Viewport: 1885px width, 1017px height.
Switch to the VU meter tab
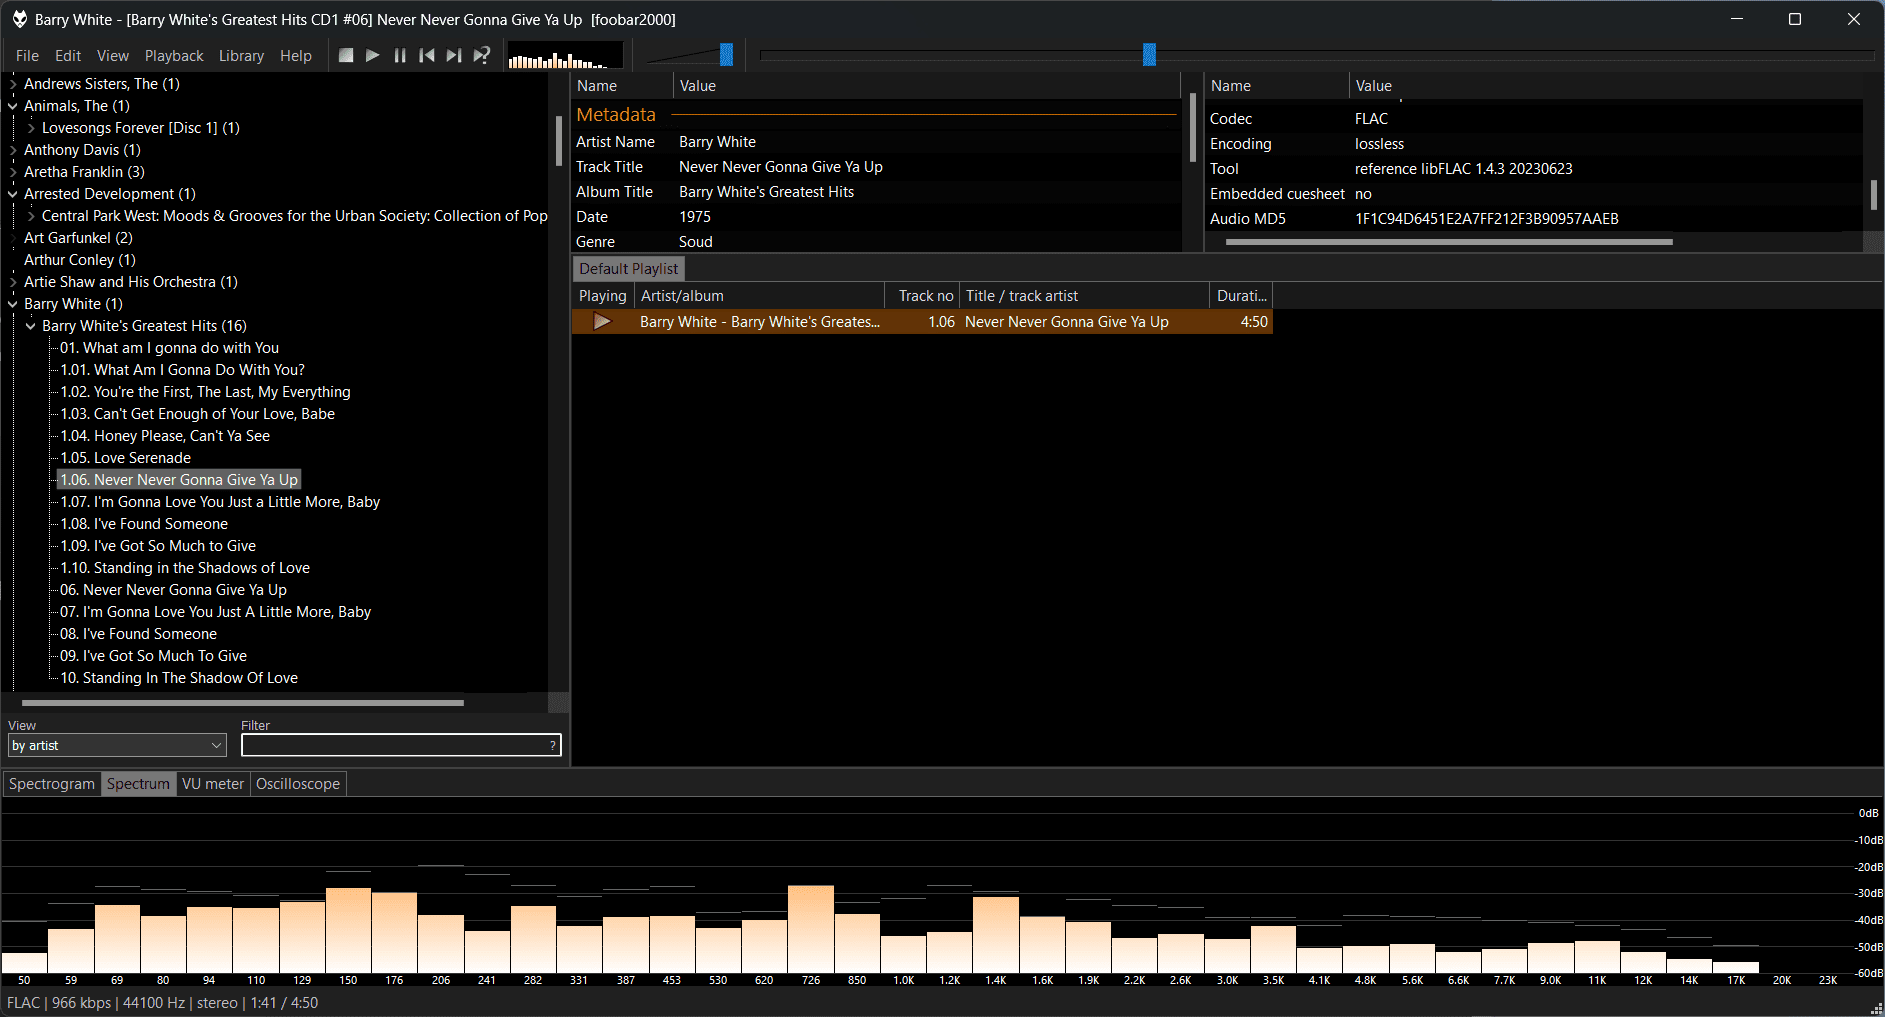(213, 784)
